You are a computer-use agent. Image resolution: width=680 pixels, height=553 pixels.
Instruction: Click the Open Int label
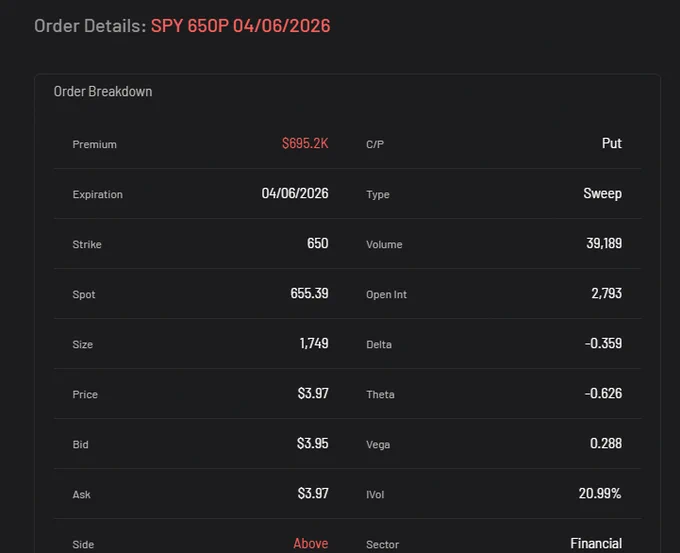[x=386, y=294]
